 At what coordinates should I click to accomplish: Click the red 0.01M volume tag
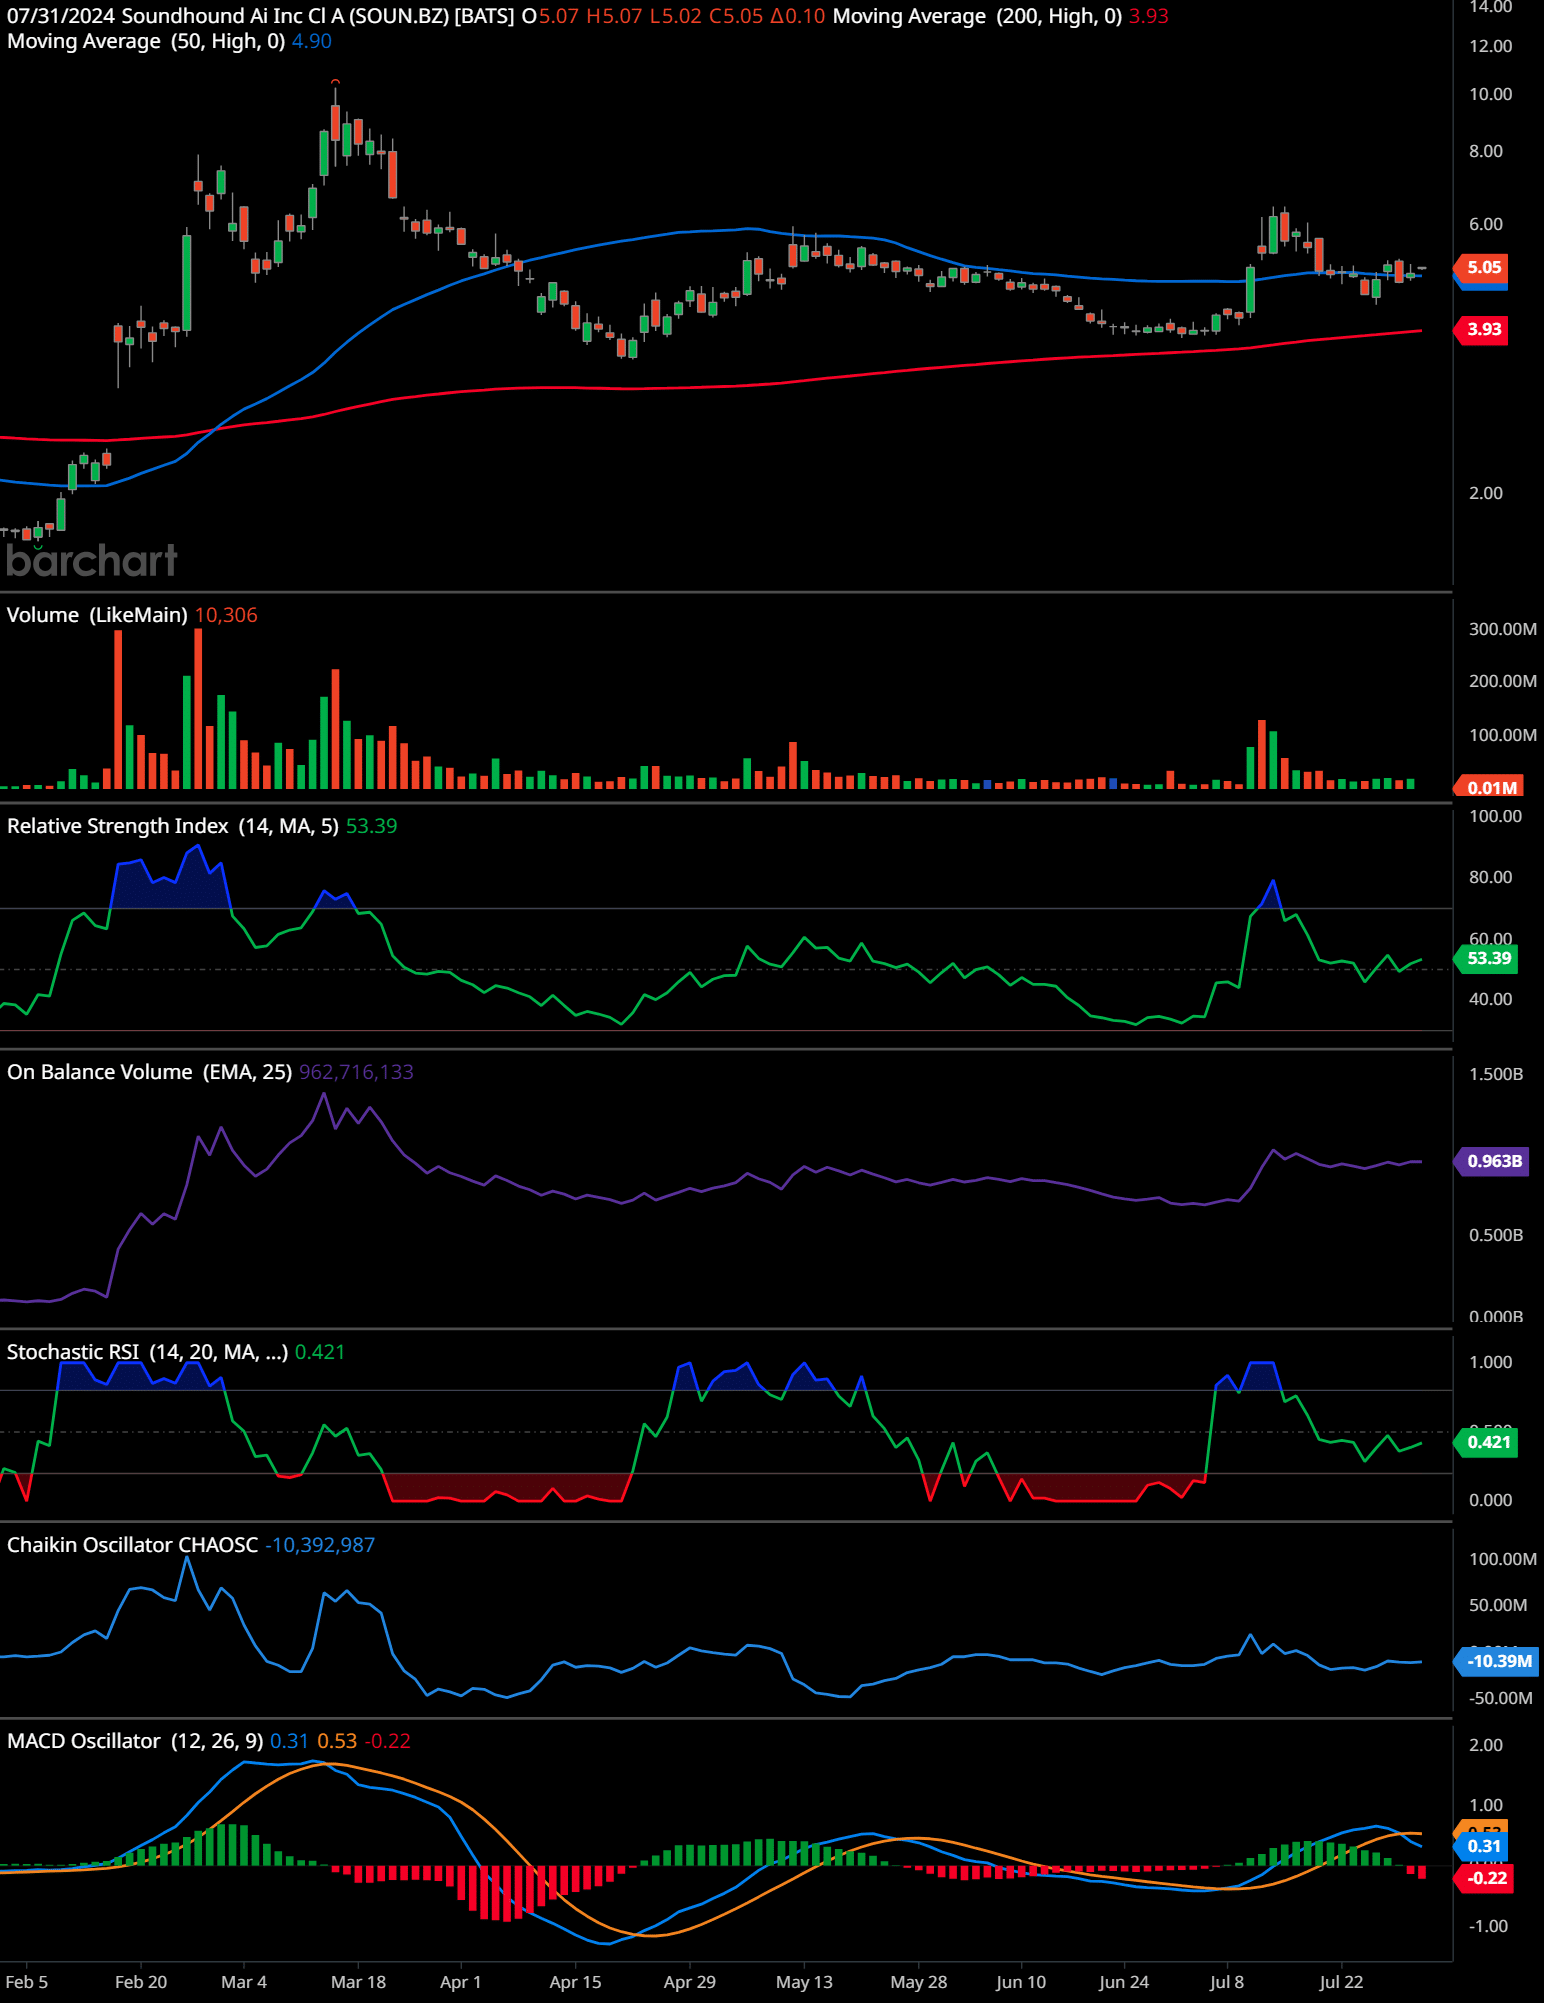[1491, 787]
